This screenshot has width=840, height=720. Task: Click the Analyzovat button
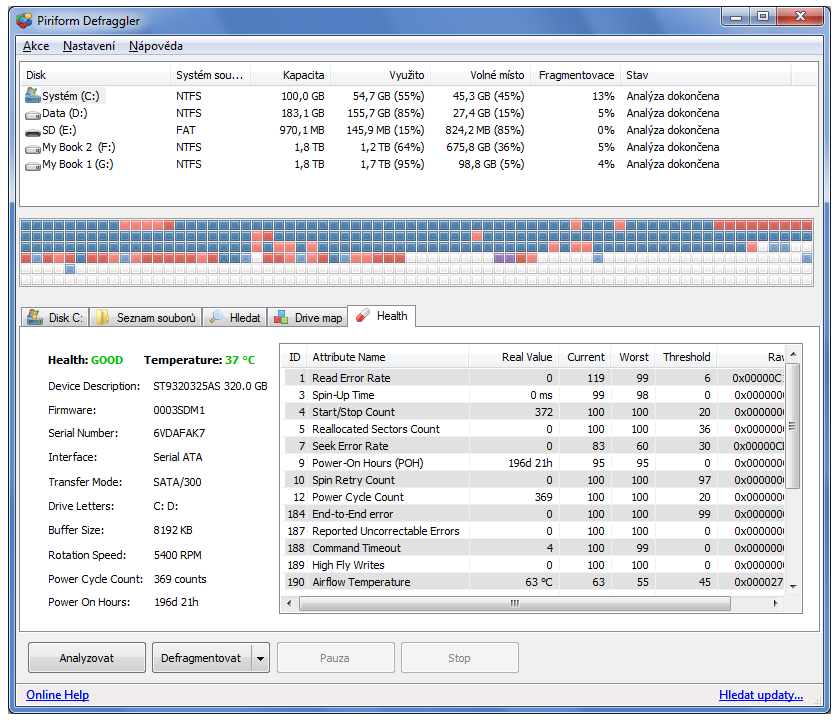click(86, 658)
